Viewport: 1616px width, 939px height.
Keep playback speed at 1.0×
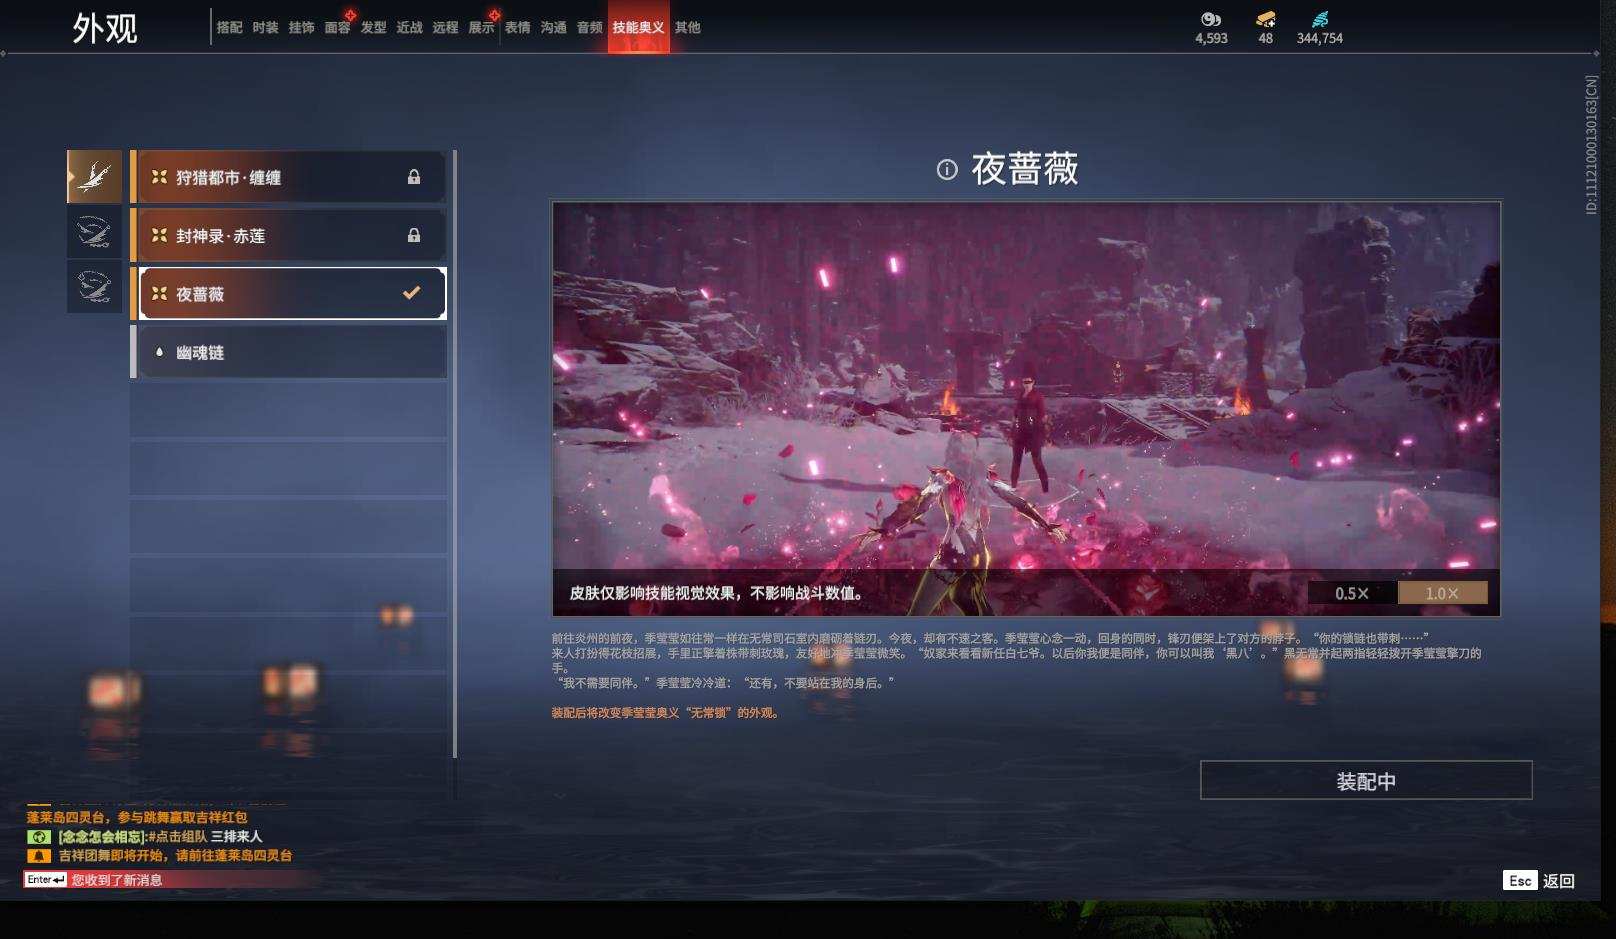point(1441,593)
